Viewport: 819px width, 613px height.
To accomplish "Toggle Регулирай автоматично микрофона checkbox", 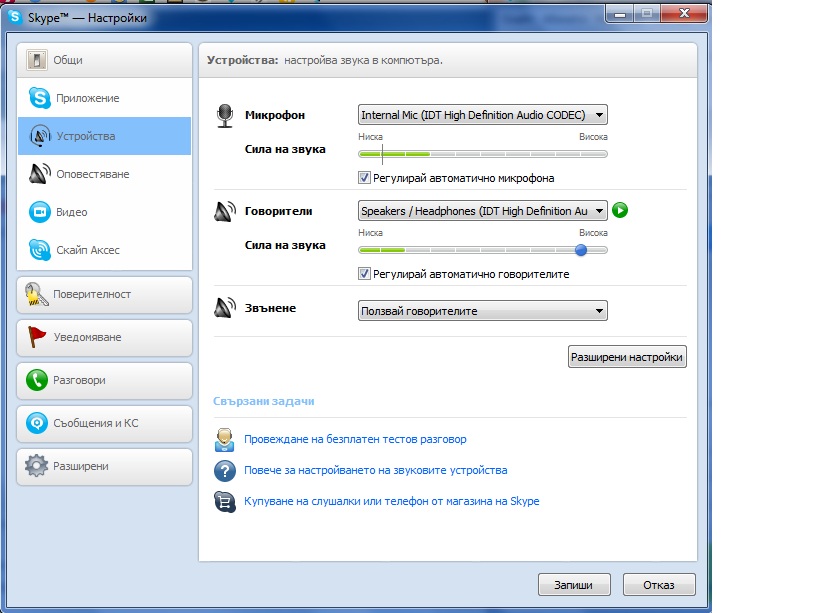I will tap(364, 178).
